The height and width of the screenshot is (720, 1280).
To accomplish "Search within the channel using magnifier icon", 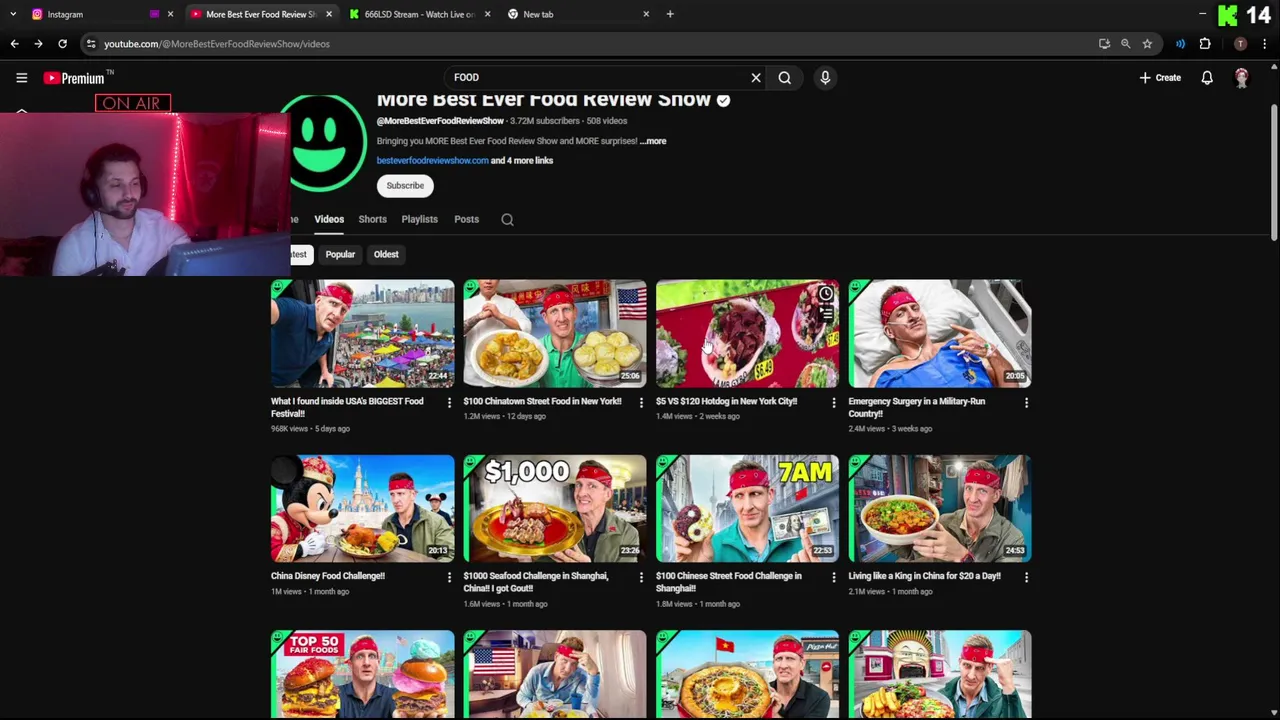I will point(507,219).
